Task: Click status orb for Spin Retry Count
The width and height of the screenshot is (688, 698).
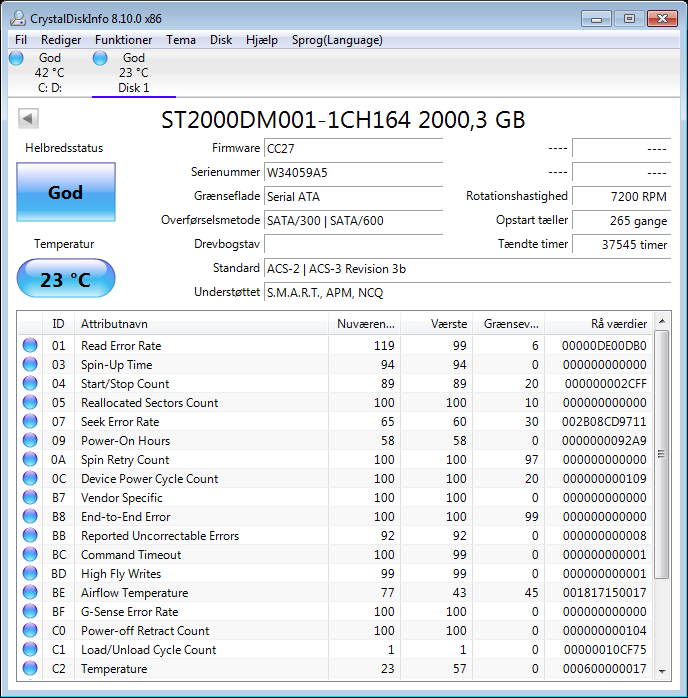Action: pyautogui.click(x=30, y=459)
